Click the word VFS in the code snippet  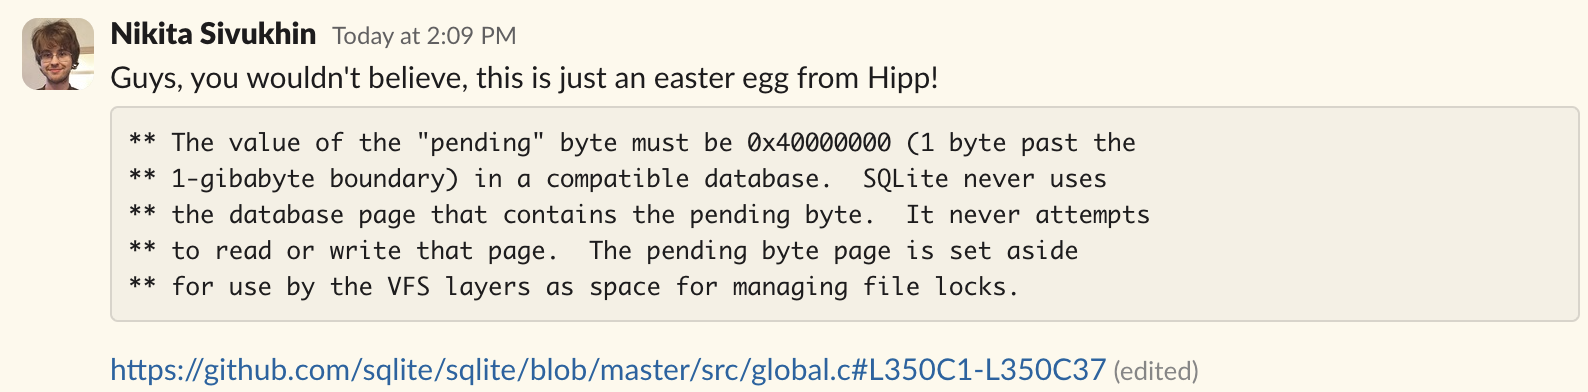pyautogui.click(x=409, y=287)
